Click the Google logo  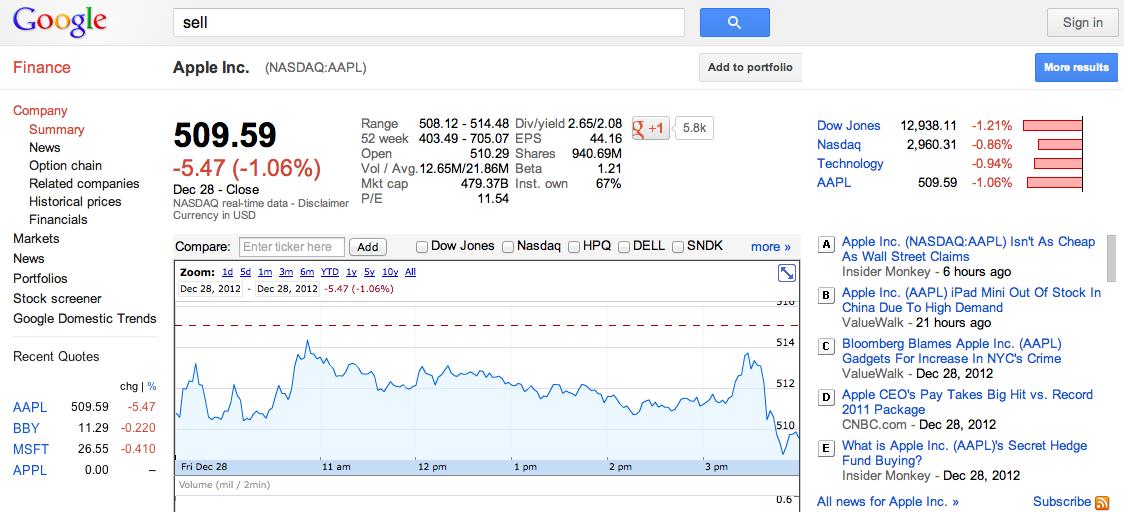click(59, 22)
